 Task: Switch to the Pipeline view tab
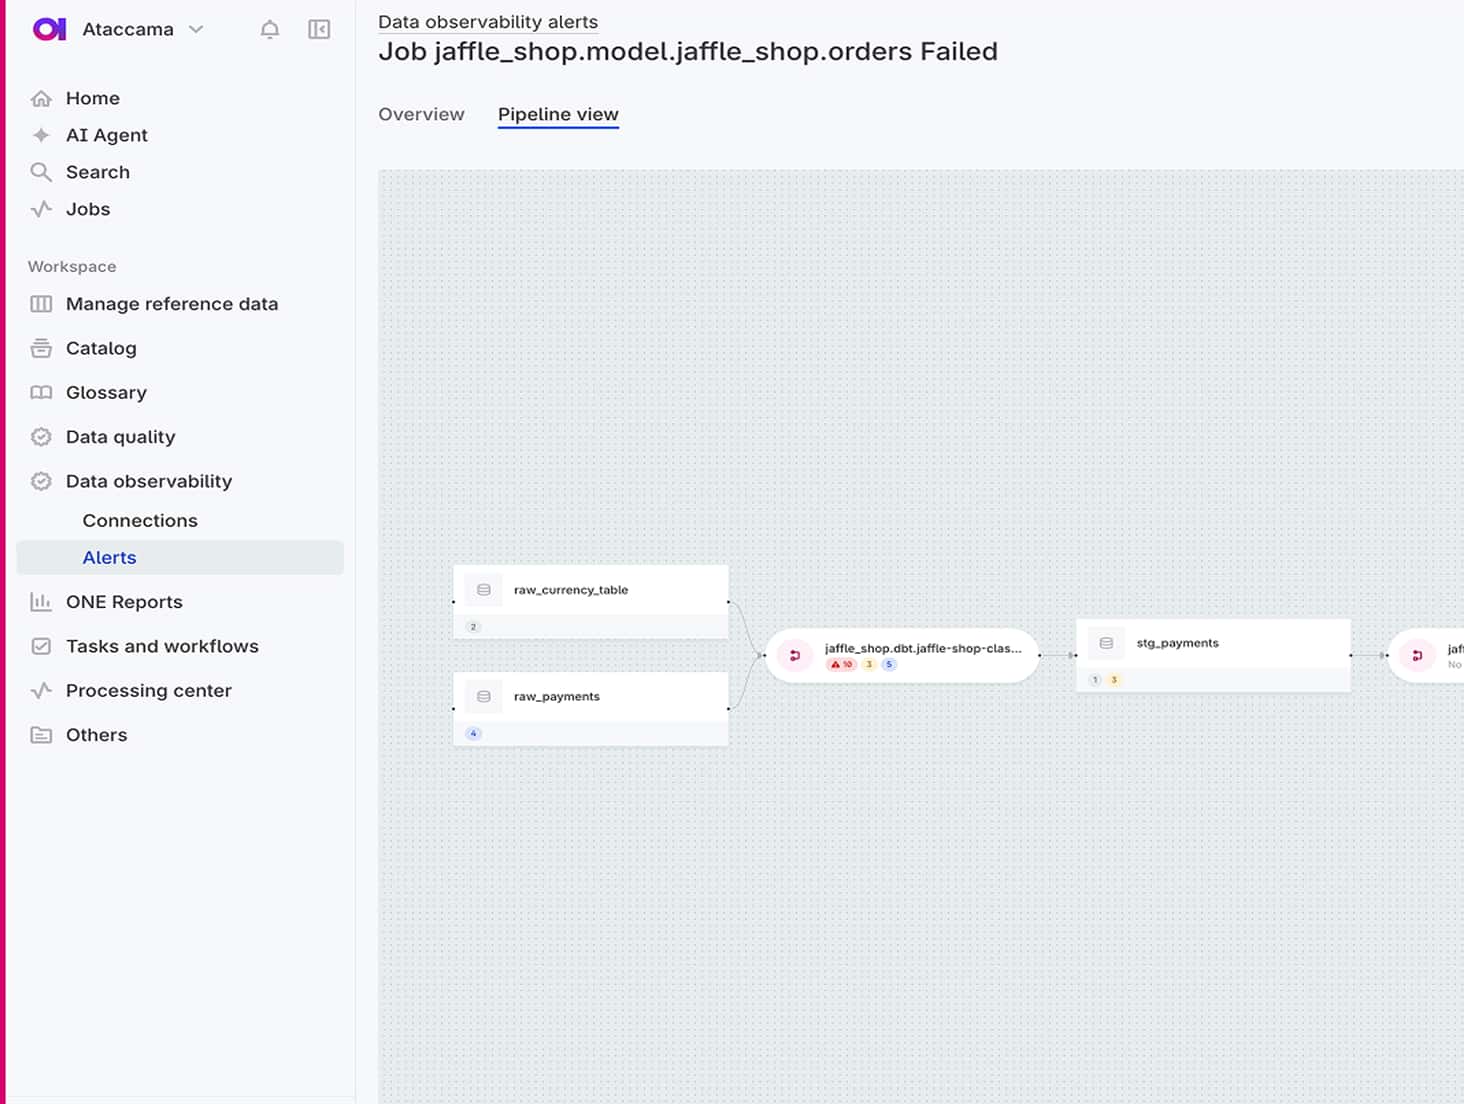pos(558,114)
